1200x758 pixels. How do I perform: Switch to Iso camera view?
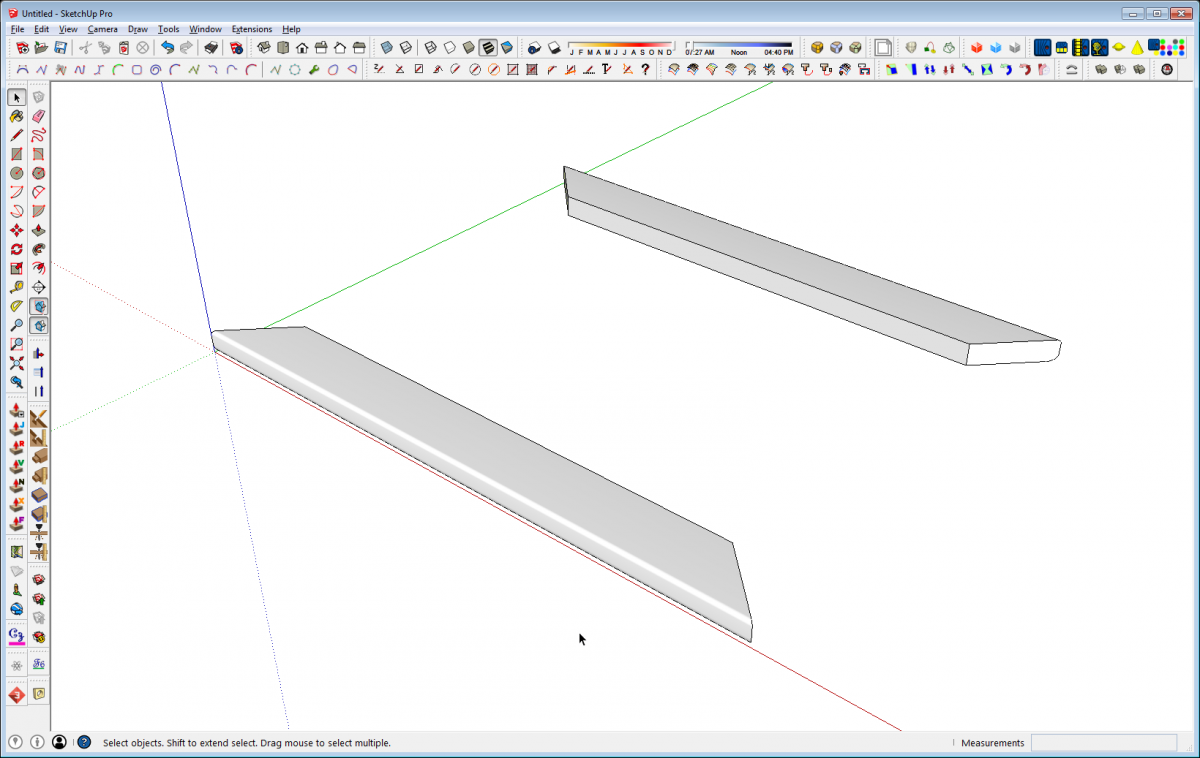tap(264, 47)
